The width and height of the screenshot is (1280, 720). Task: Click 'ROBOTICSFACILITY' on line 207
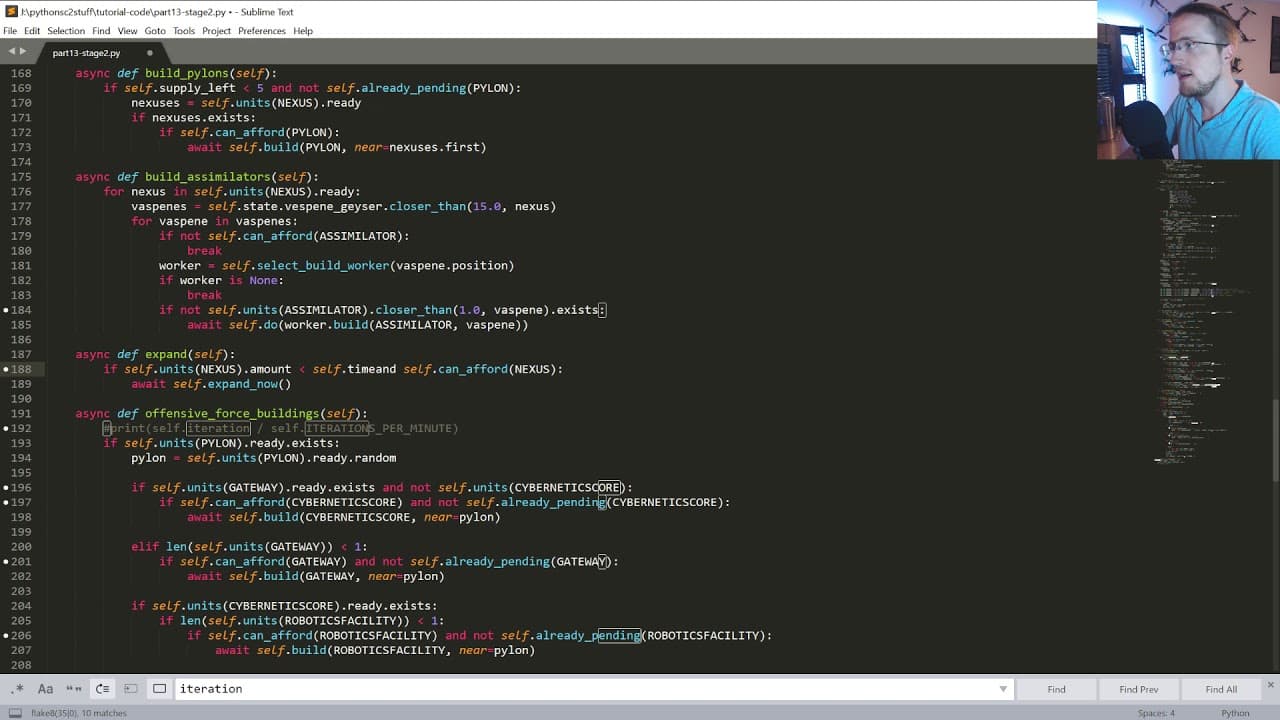pyautogui.click(x=389, y=650)
